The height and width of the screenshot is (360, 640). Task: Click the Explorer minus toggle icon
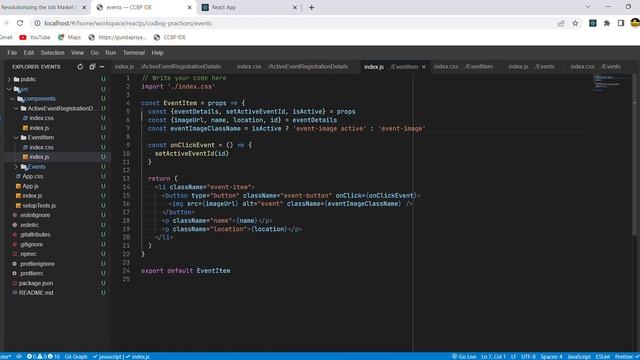click(102, 67)
